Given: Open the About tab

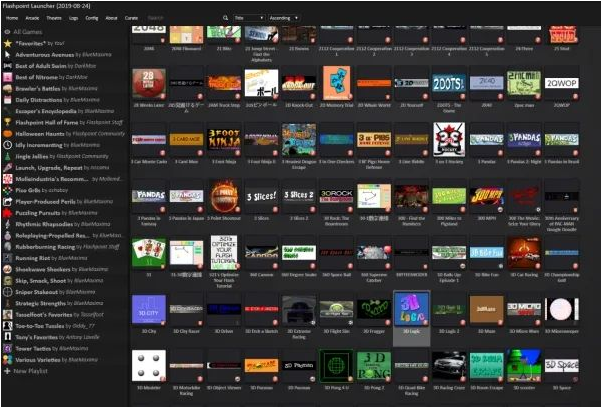Looking at the screenshot, I should pyautogui.click(x=111, y=18).
